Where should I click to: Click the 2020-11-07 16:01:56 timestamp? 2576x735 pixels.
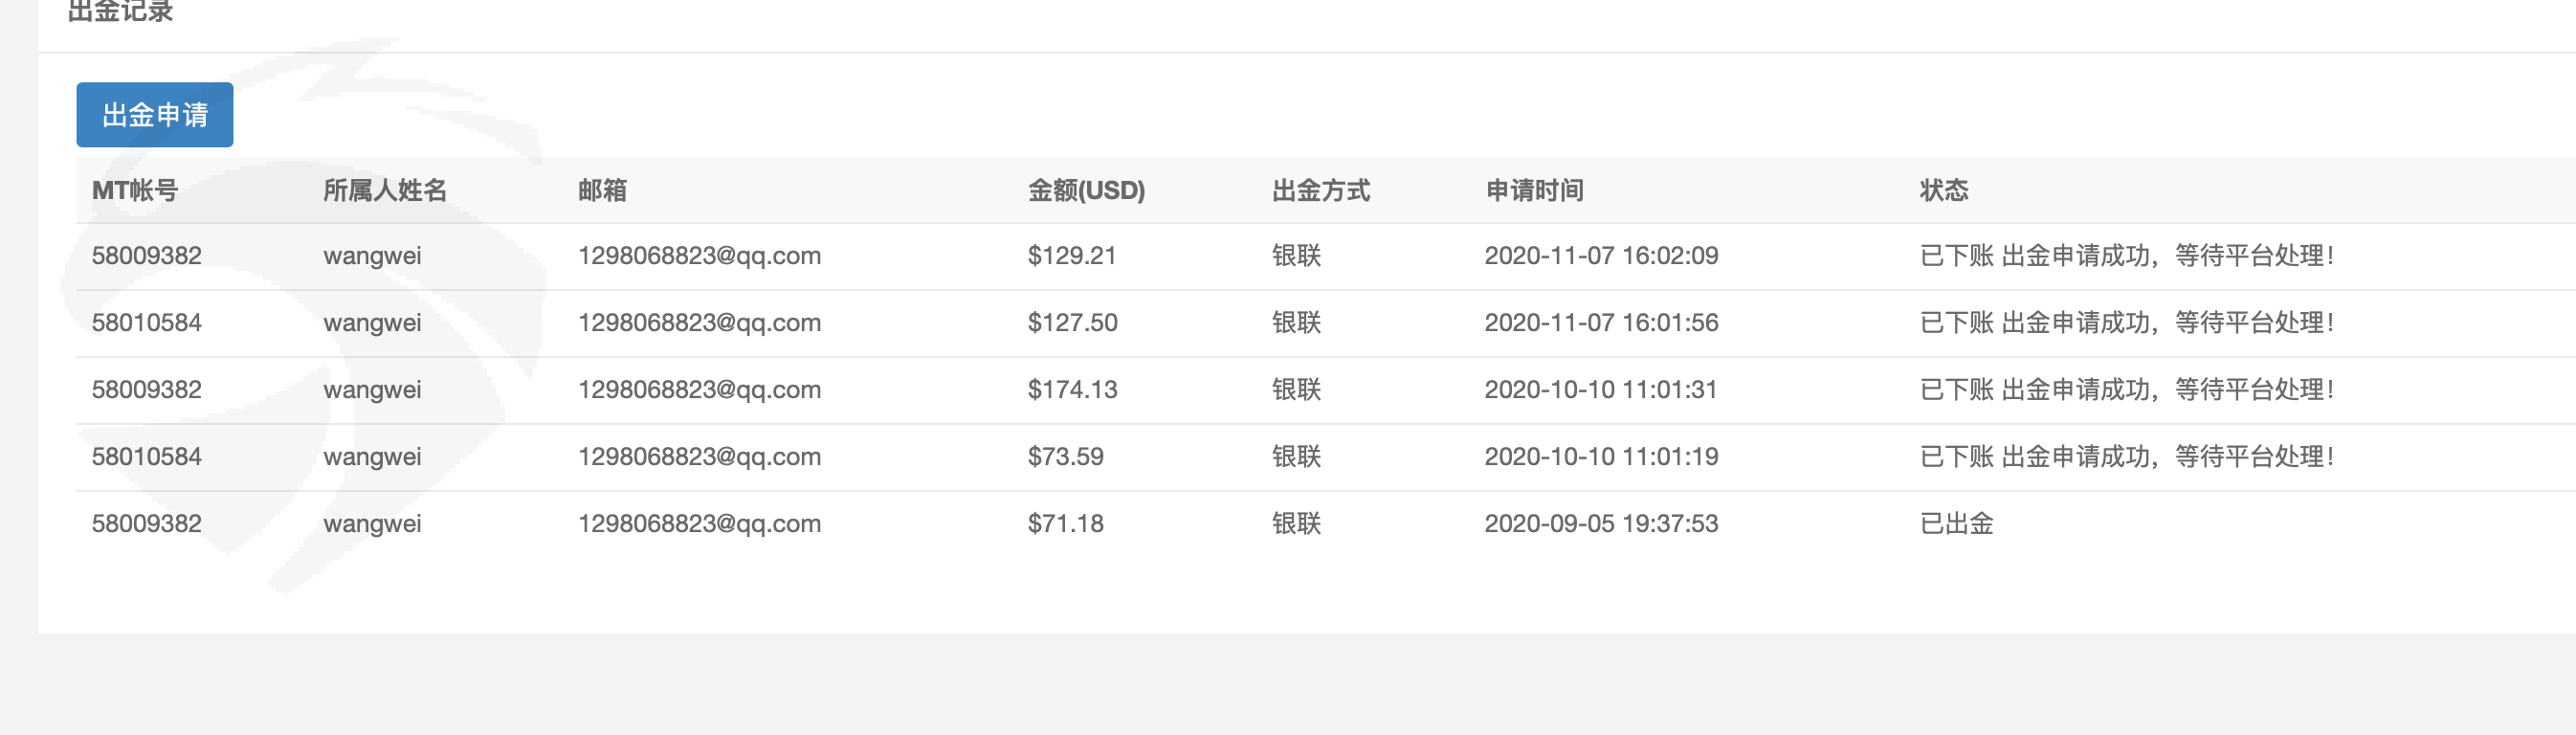[x=1600, y=323]
